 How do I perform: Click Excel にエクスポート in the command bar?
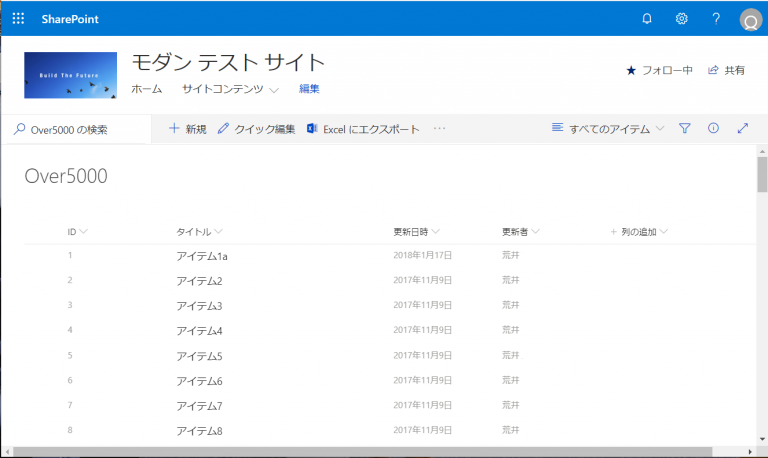click(x=362, y=129)
